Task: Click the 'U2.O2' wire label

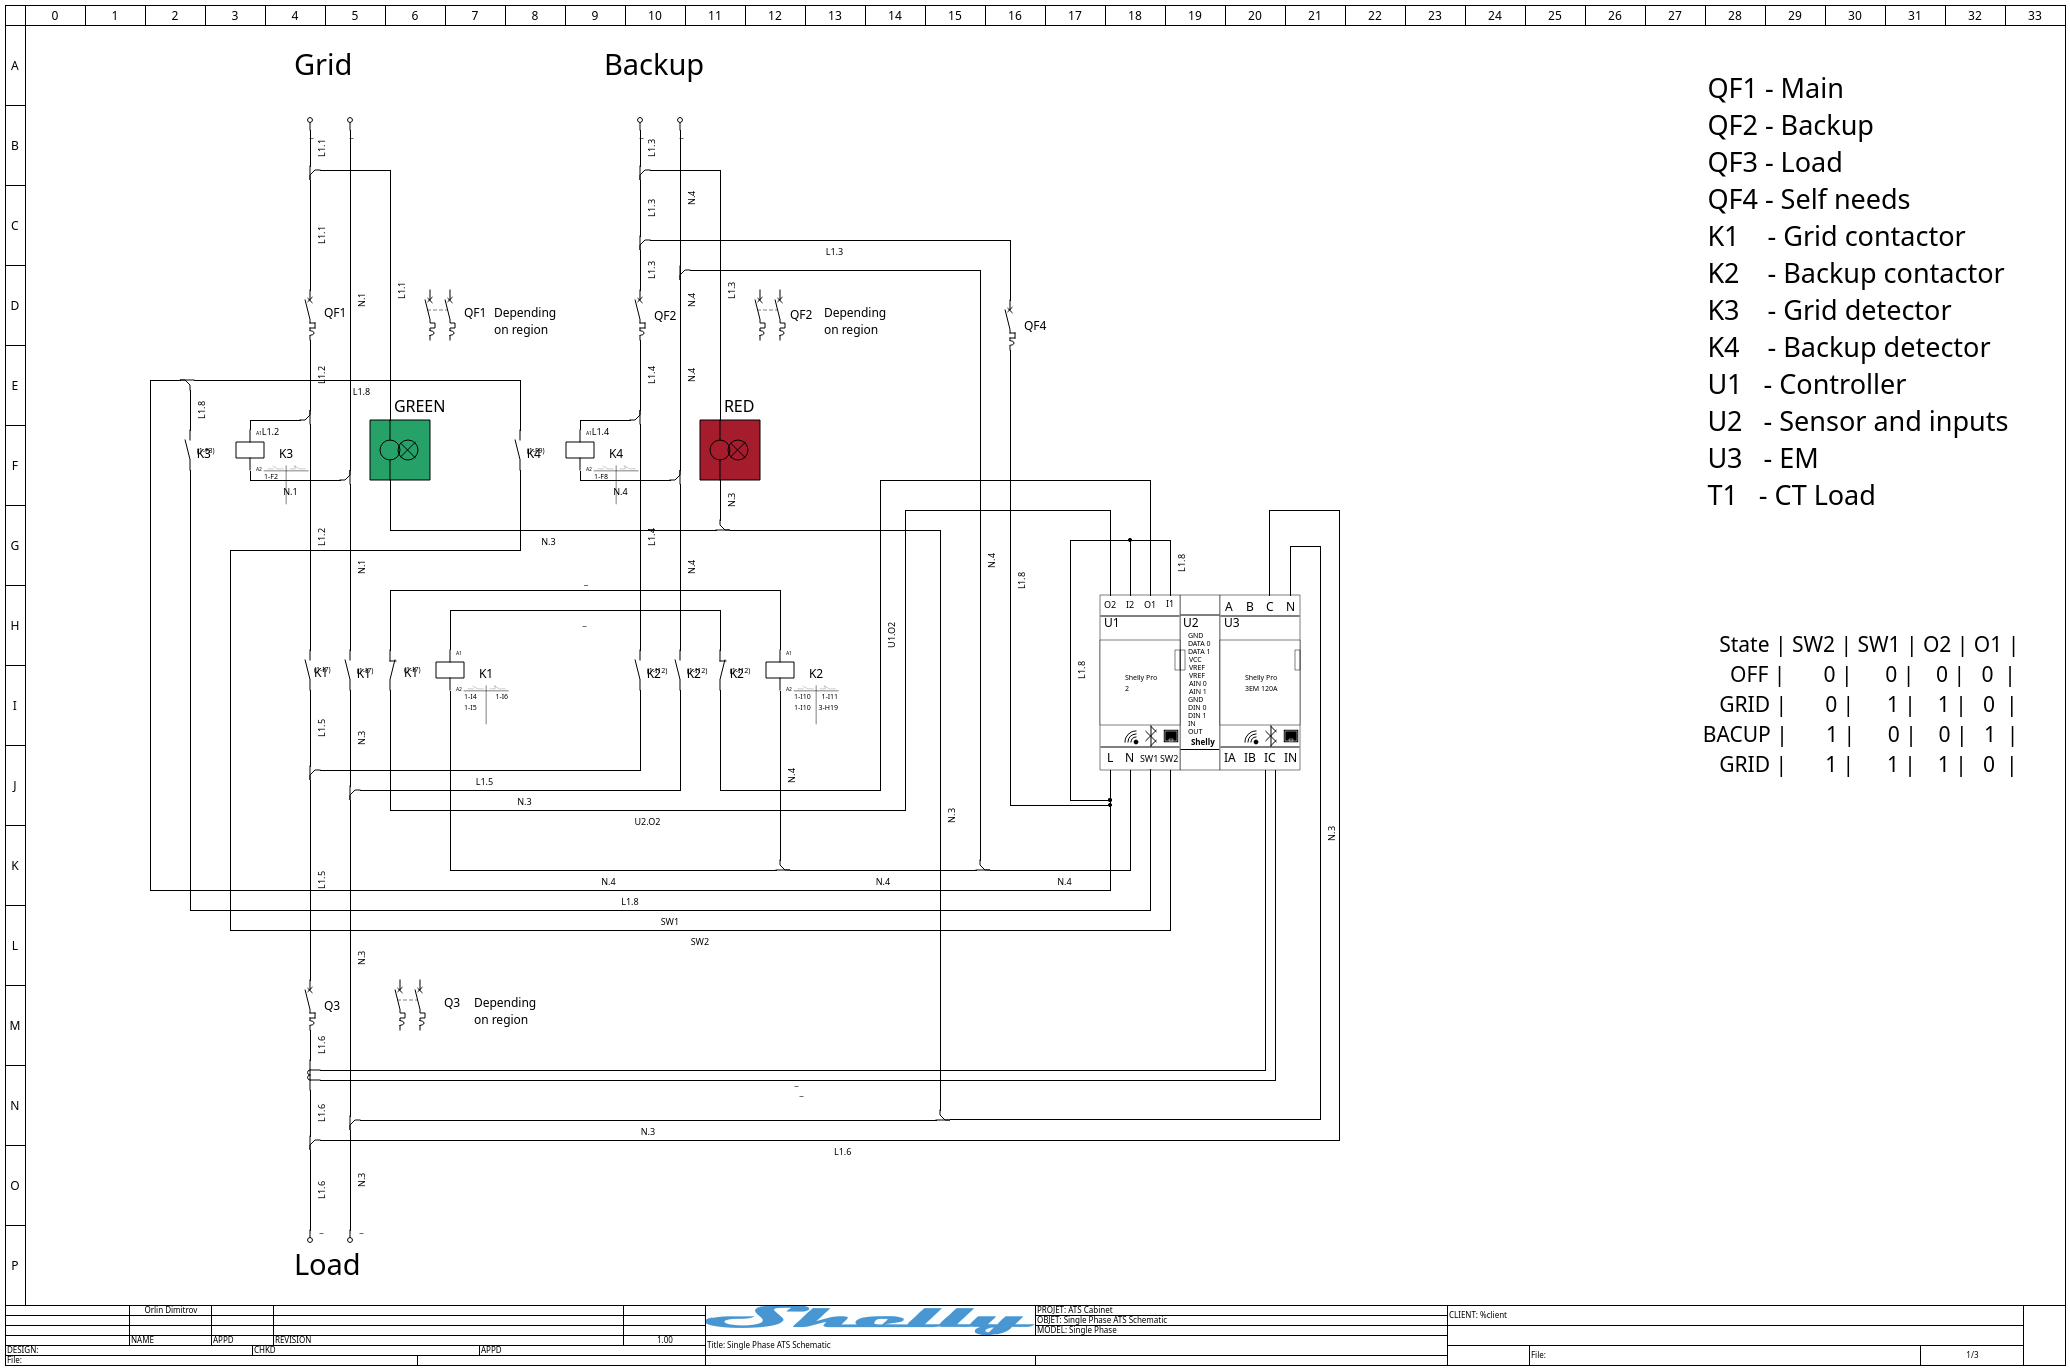Action: [x=647, y=822]
